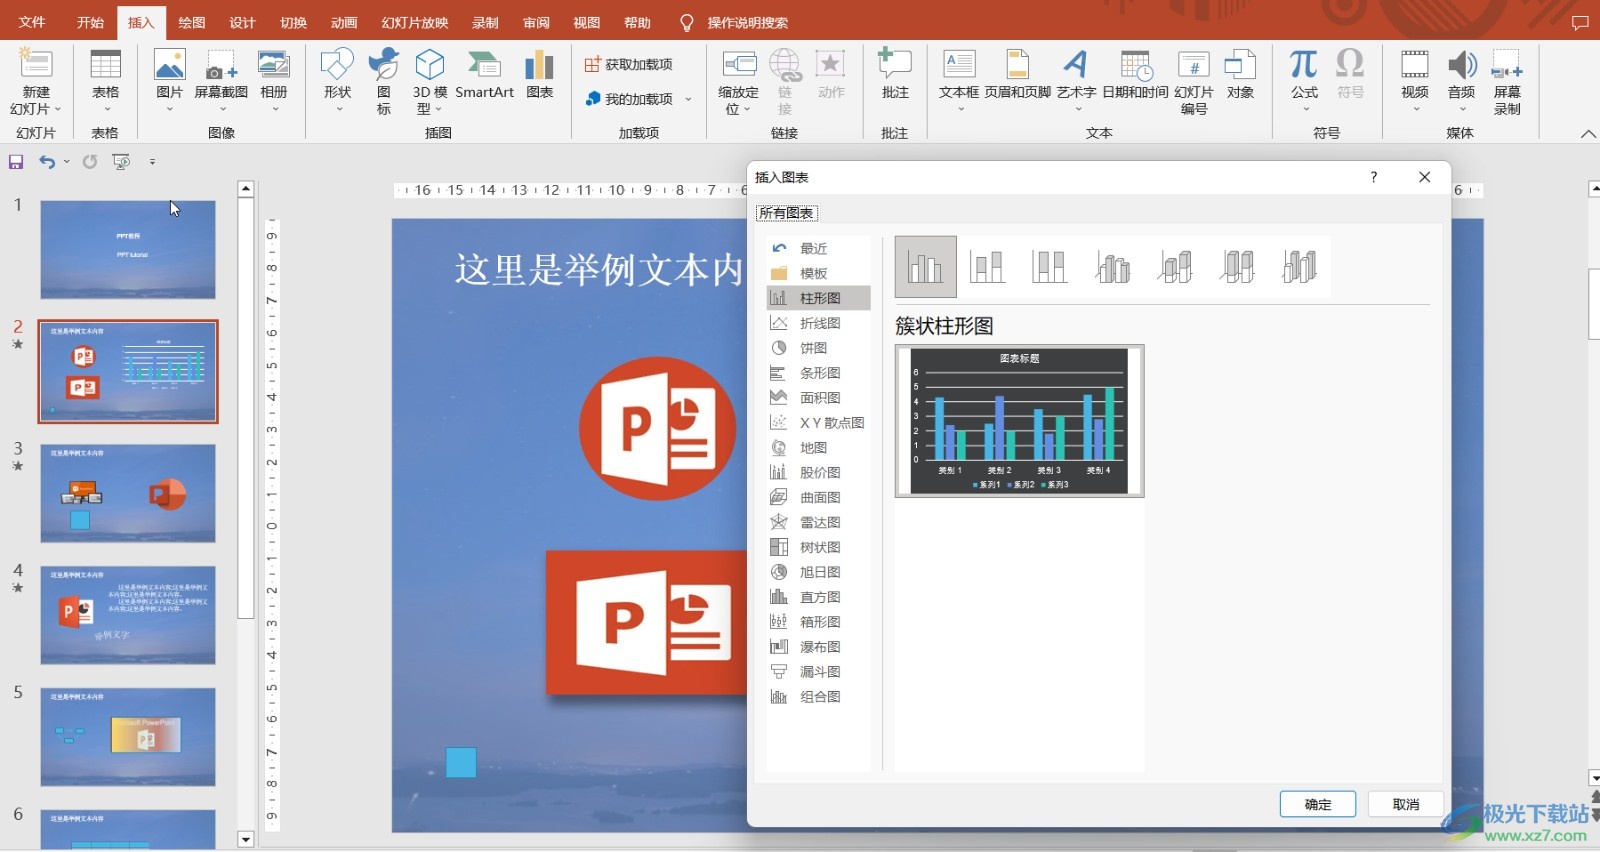Select the XY Scatter chart category

818,423
